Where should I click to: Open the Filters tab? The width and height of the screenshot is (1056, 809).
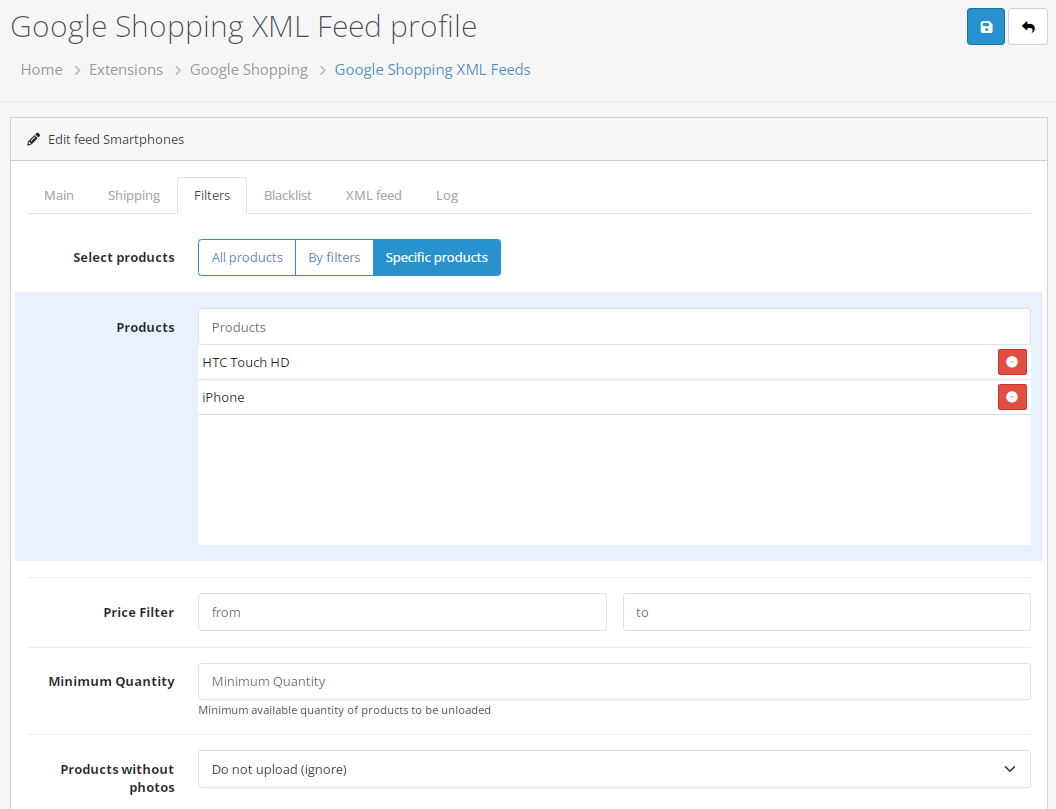212,195
